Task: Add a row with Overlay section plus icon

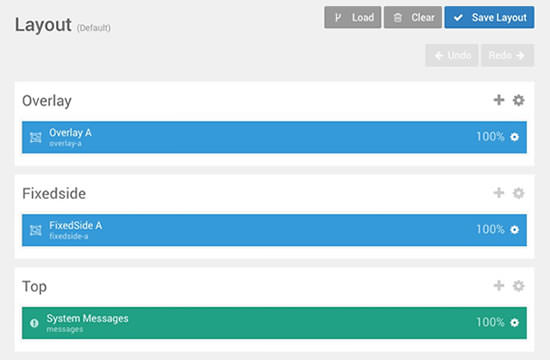Action: tap(499, 100)
